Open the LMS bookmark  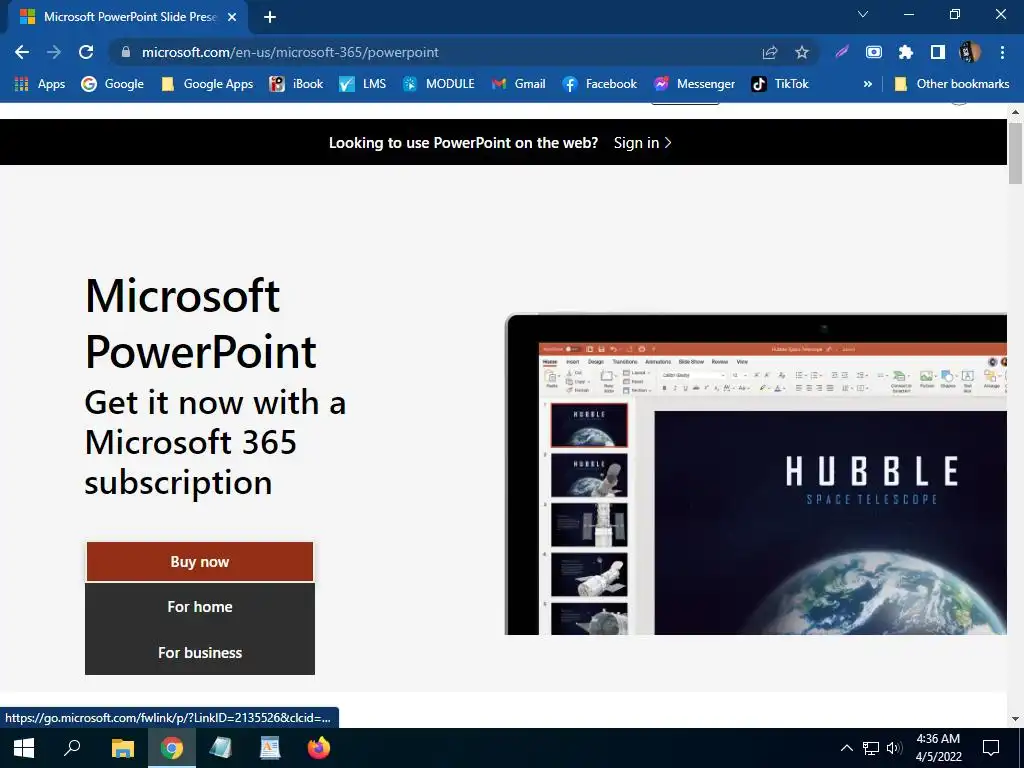362,84
